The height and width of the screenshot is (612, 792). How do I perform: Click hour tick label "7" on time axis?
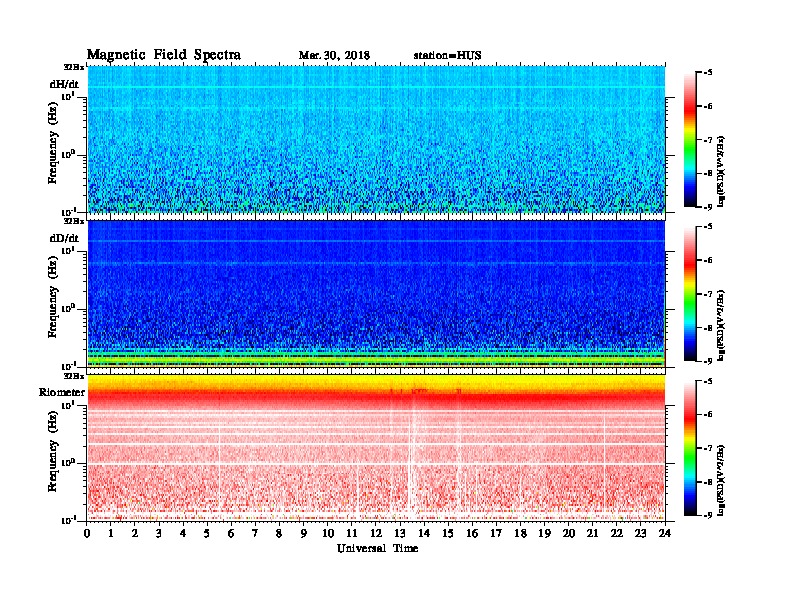[256, 533]
